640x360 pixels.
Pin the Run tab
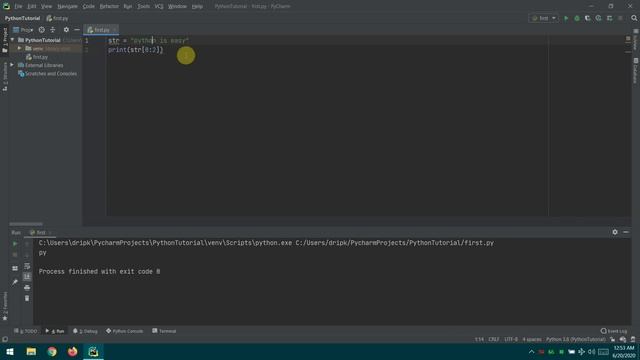pos(15,282)
